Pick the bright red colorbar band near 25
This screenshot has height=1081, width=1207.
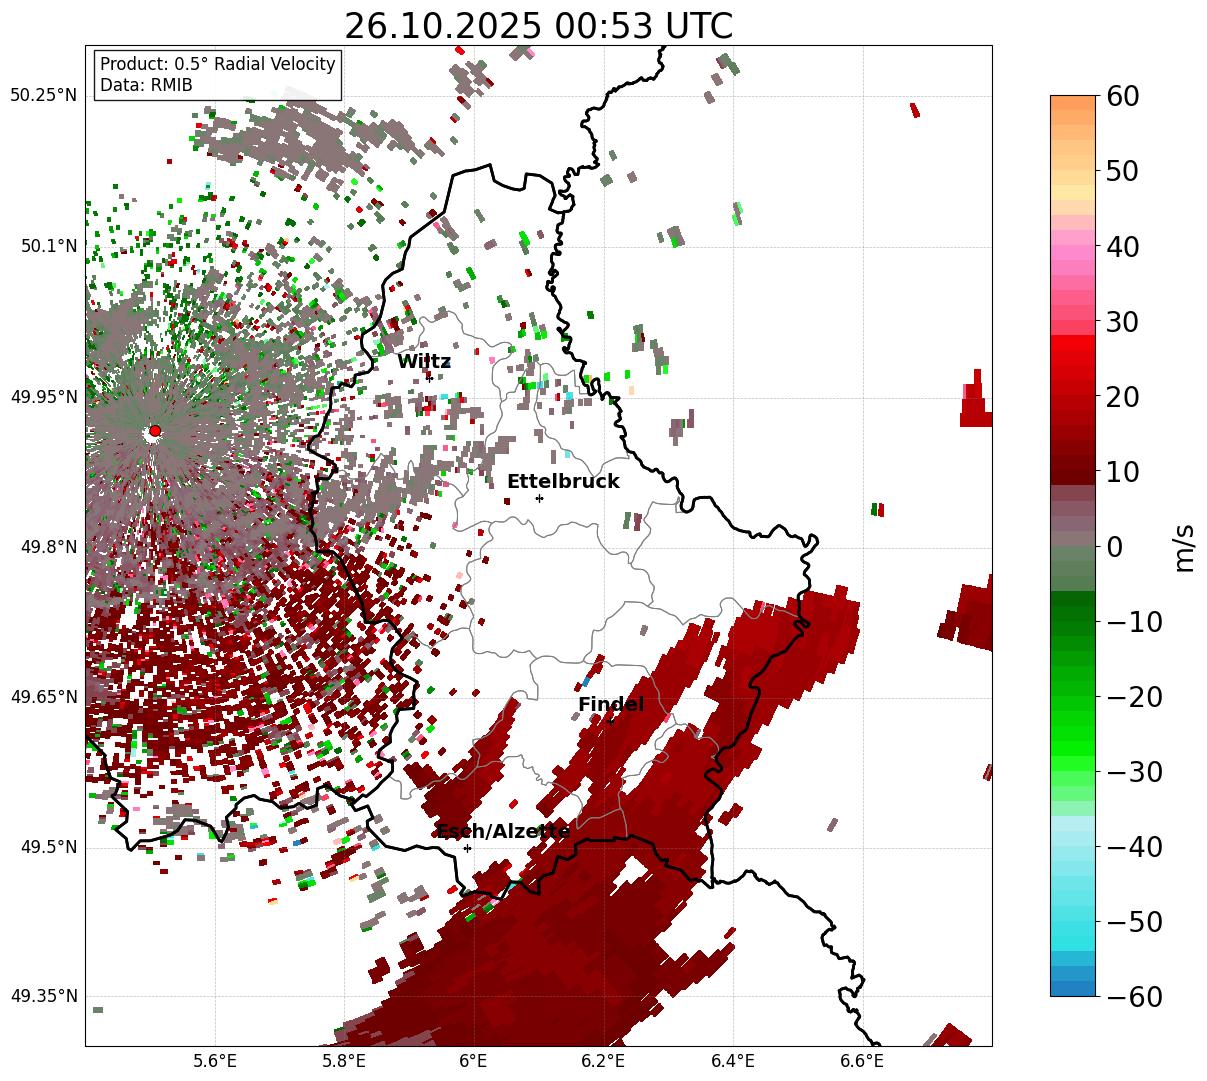(x=1073, y=359)
